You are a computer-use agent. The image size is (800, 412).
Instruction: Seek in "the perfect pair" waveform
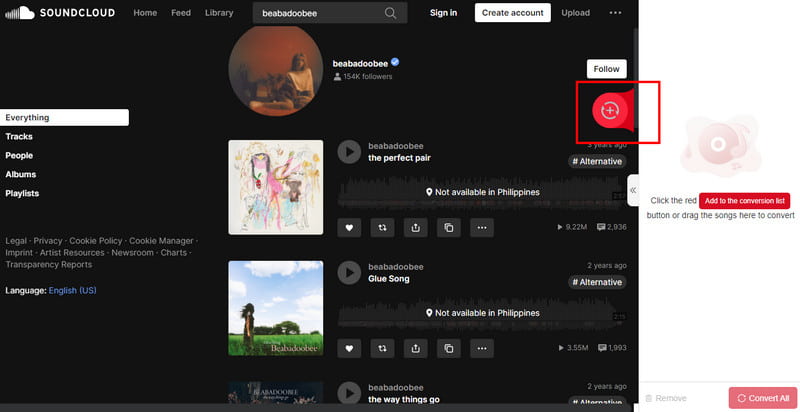pos(482,192)
